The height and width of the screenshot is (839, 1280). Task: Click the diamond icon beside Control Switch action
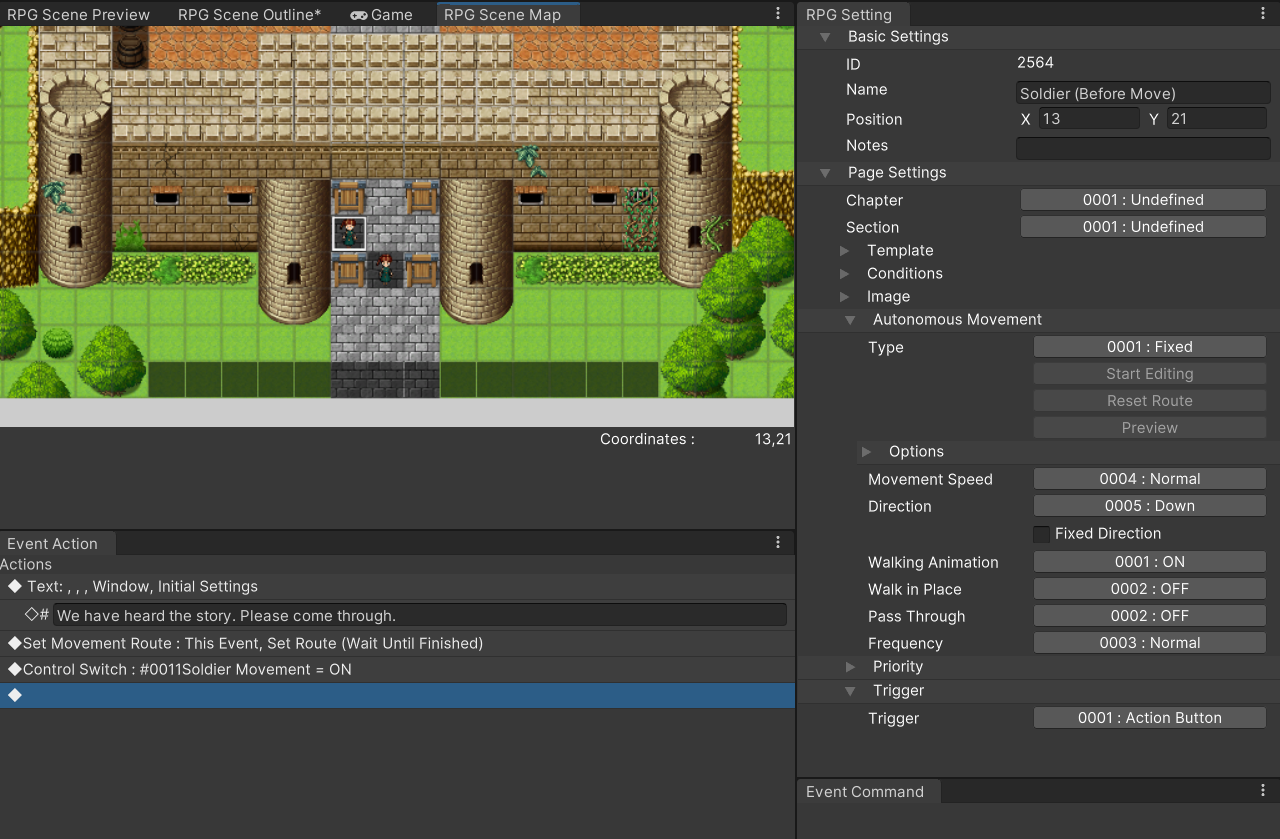point(14,669)
